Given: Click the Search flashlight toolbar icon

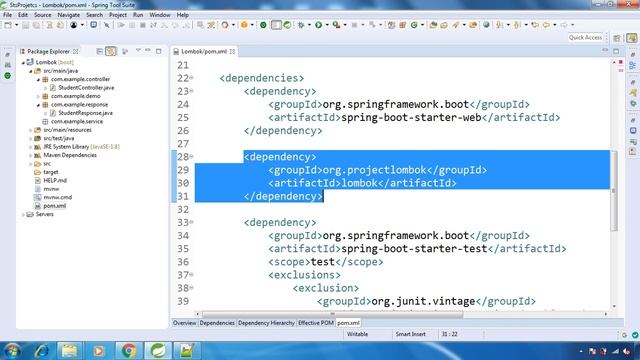Looking at the screenshot, I should [x=456, y=25].
